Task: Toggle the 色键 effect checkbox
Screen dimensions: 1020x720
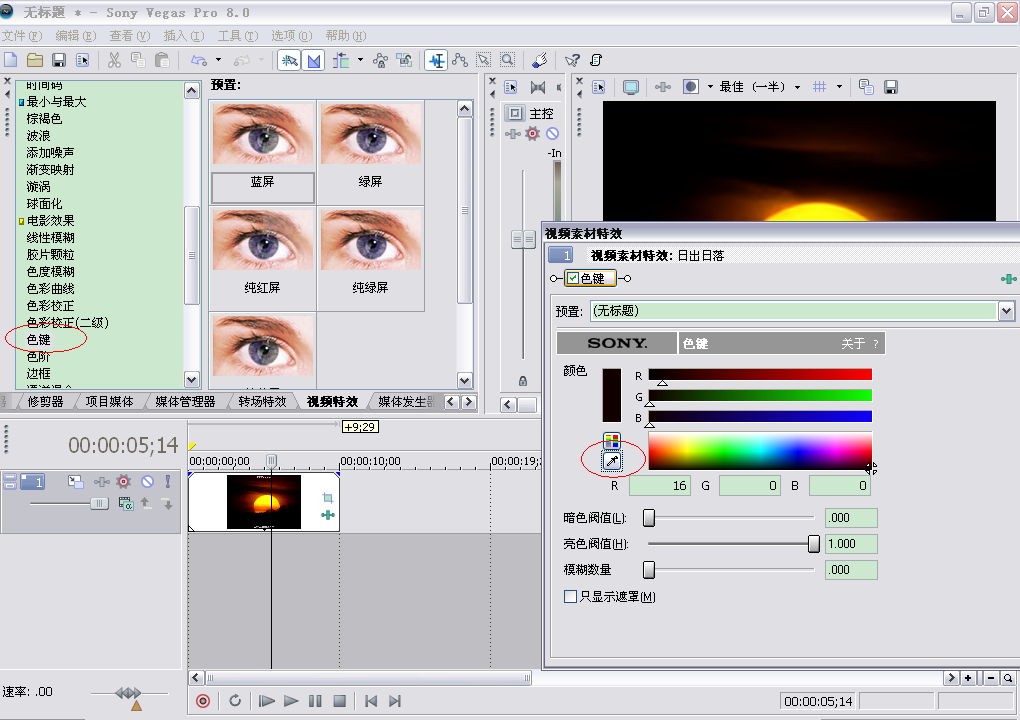Action: (x=572, y=278)
